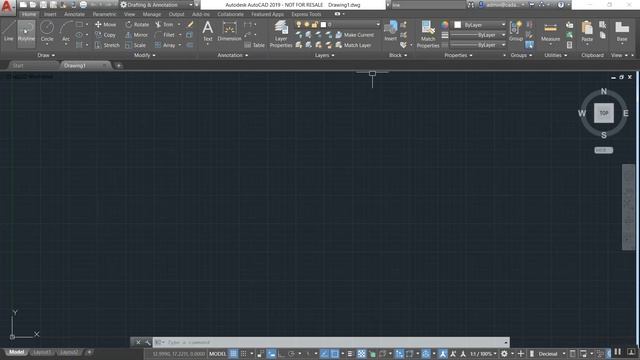
Task: Click the navigation bar on right edge
Action: (x=628, y=207)
